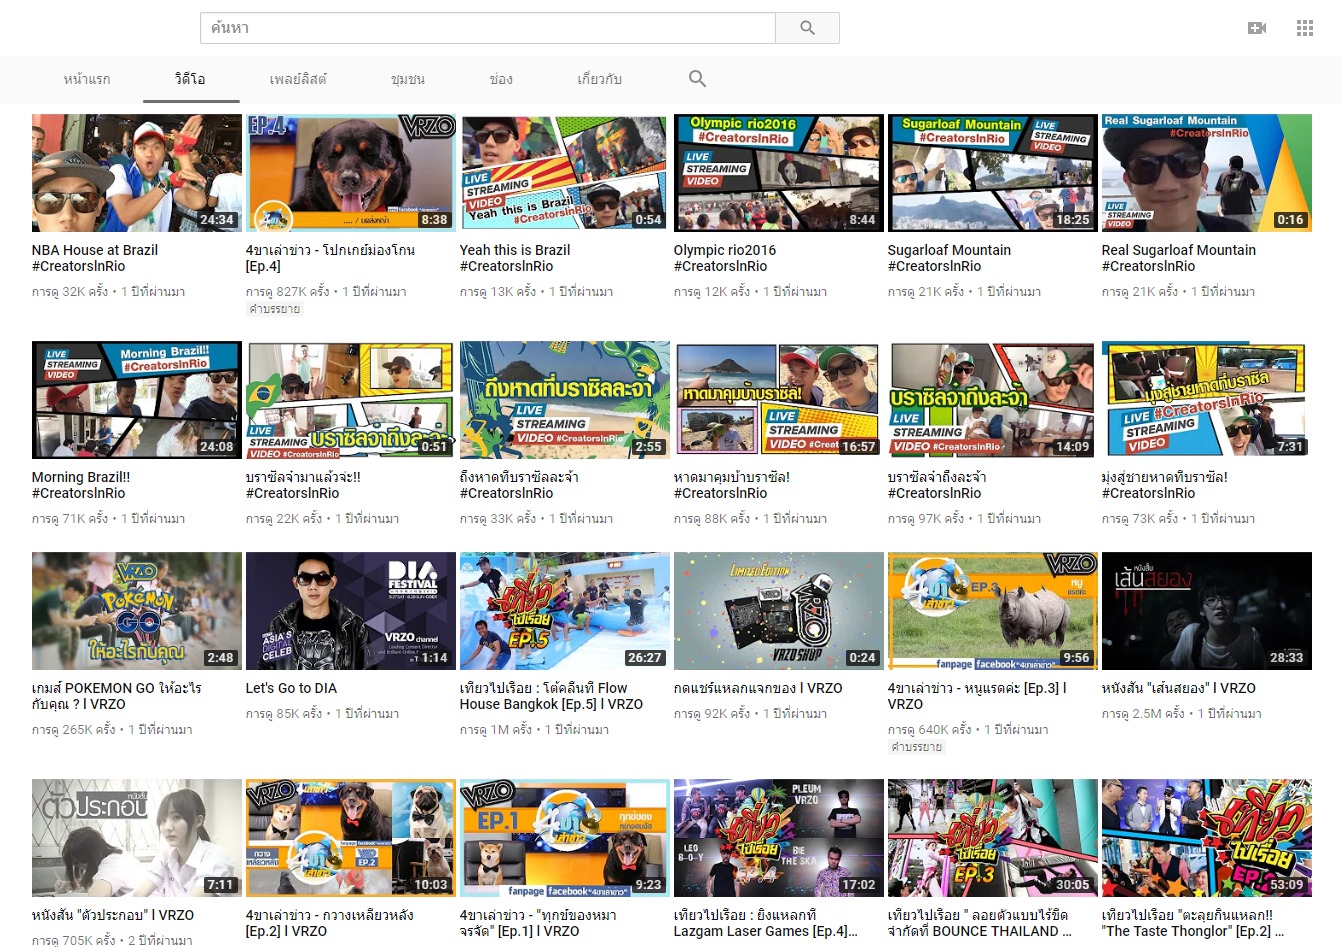Open the เส้นสยอง short film thumbnail
The image size is (1342, 947).
[1207, 611]
